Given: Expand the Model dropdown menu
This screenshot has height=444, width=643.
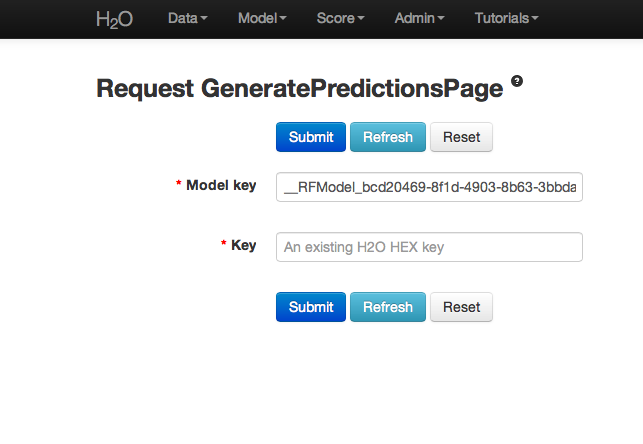Looking at the screenshot, I should 262,18.
